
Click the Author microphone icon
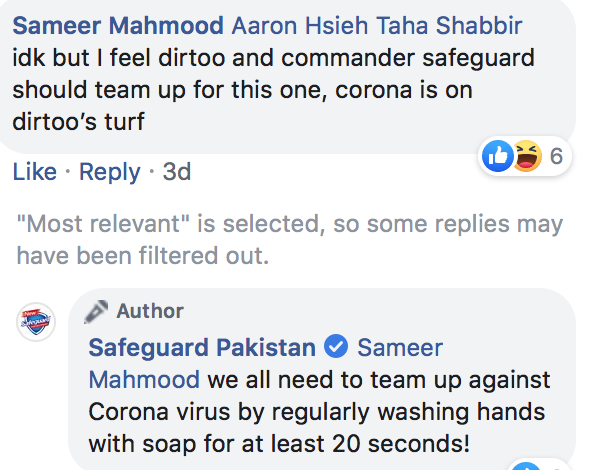point(96,312)
